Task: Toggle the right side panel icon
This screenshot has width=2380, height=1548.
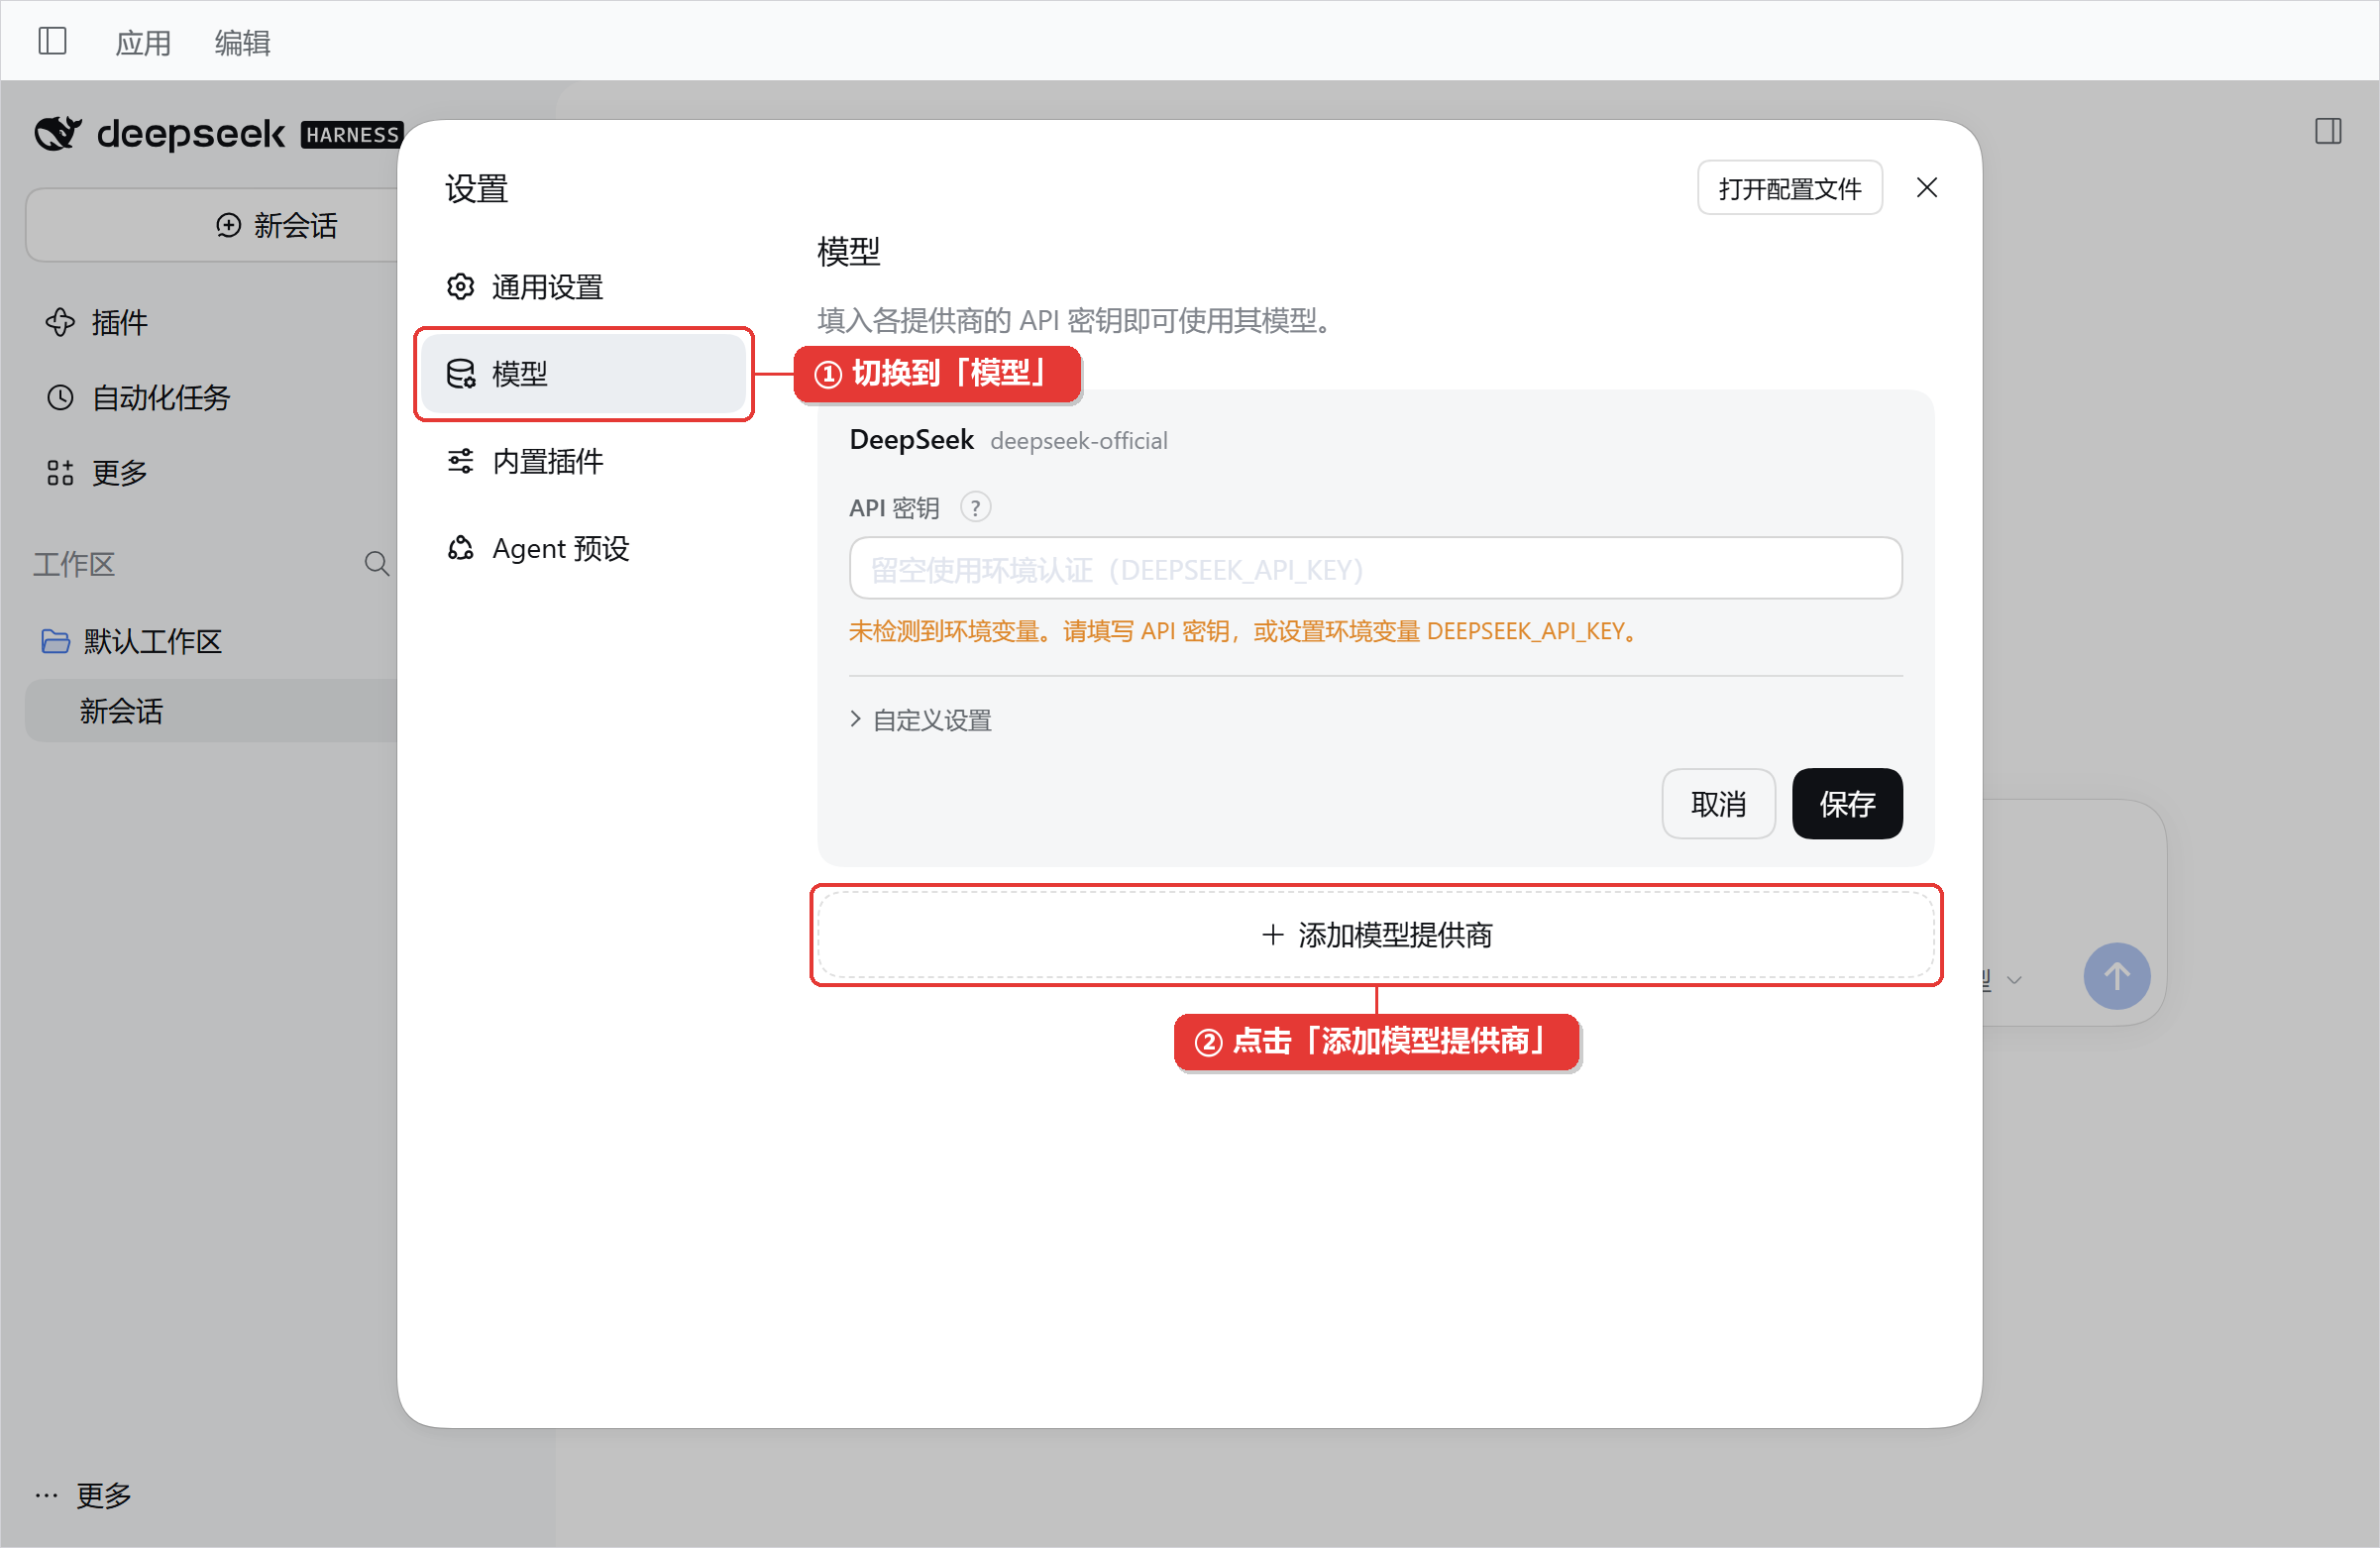Action: (x=2328, y=131)
